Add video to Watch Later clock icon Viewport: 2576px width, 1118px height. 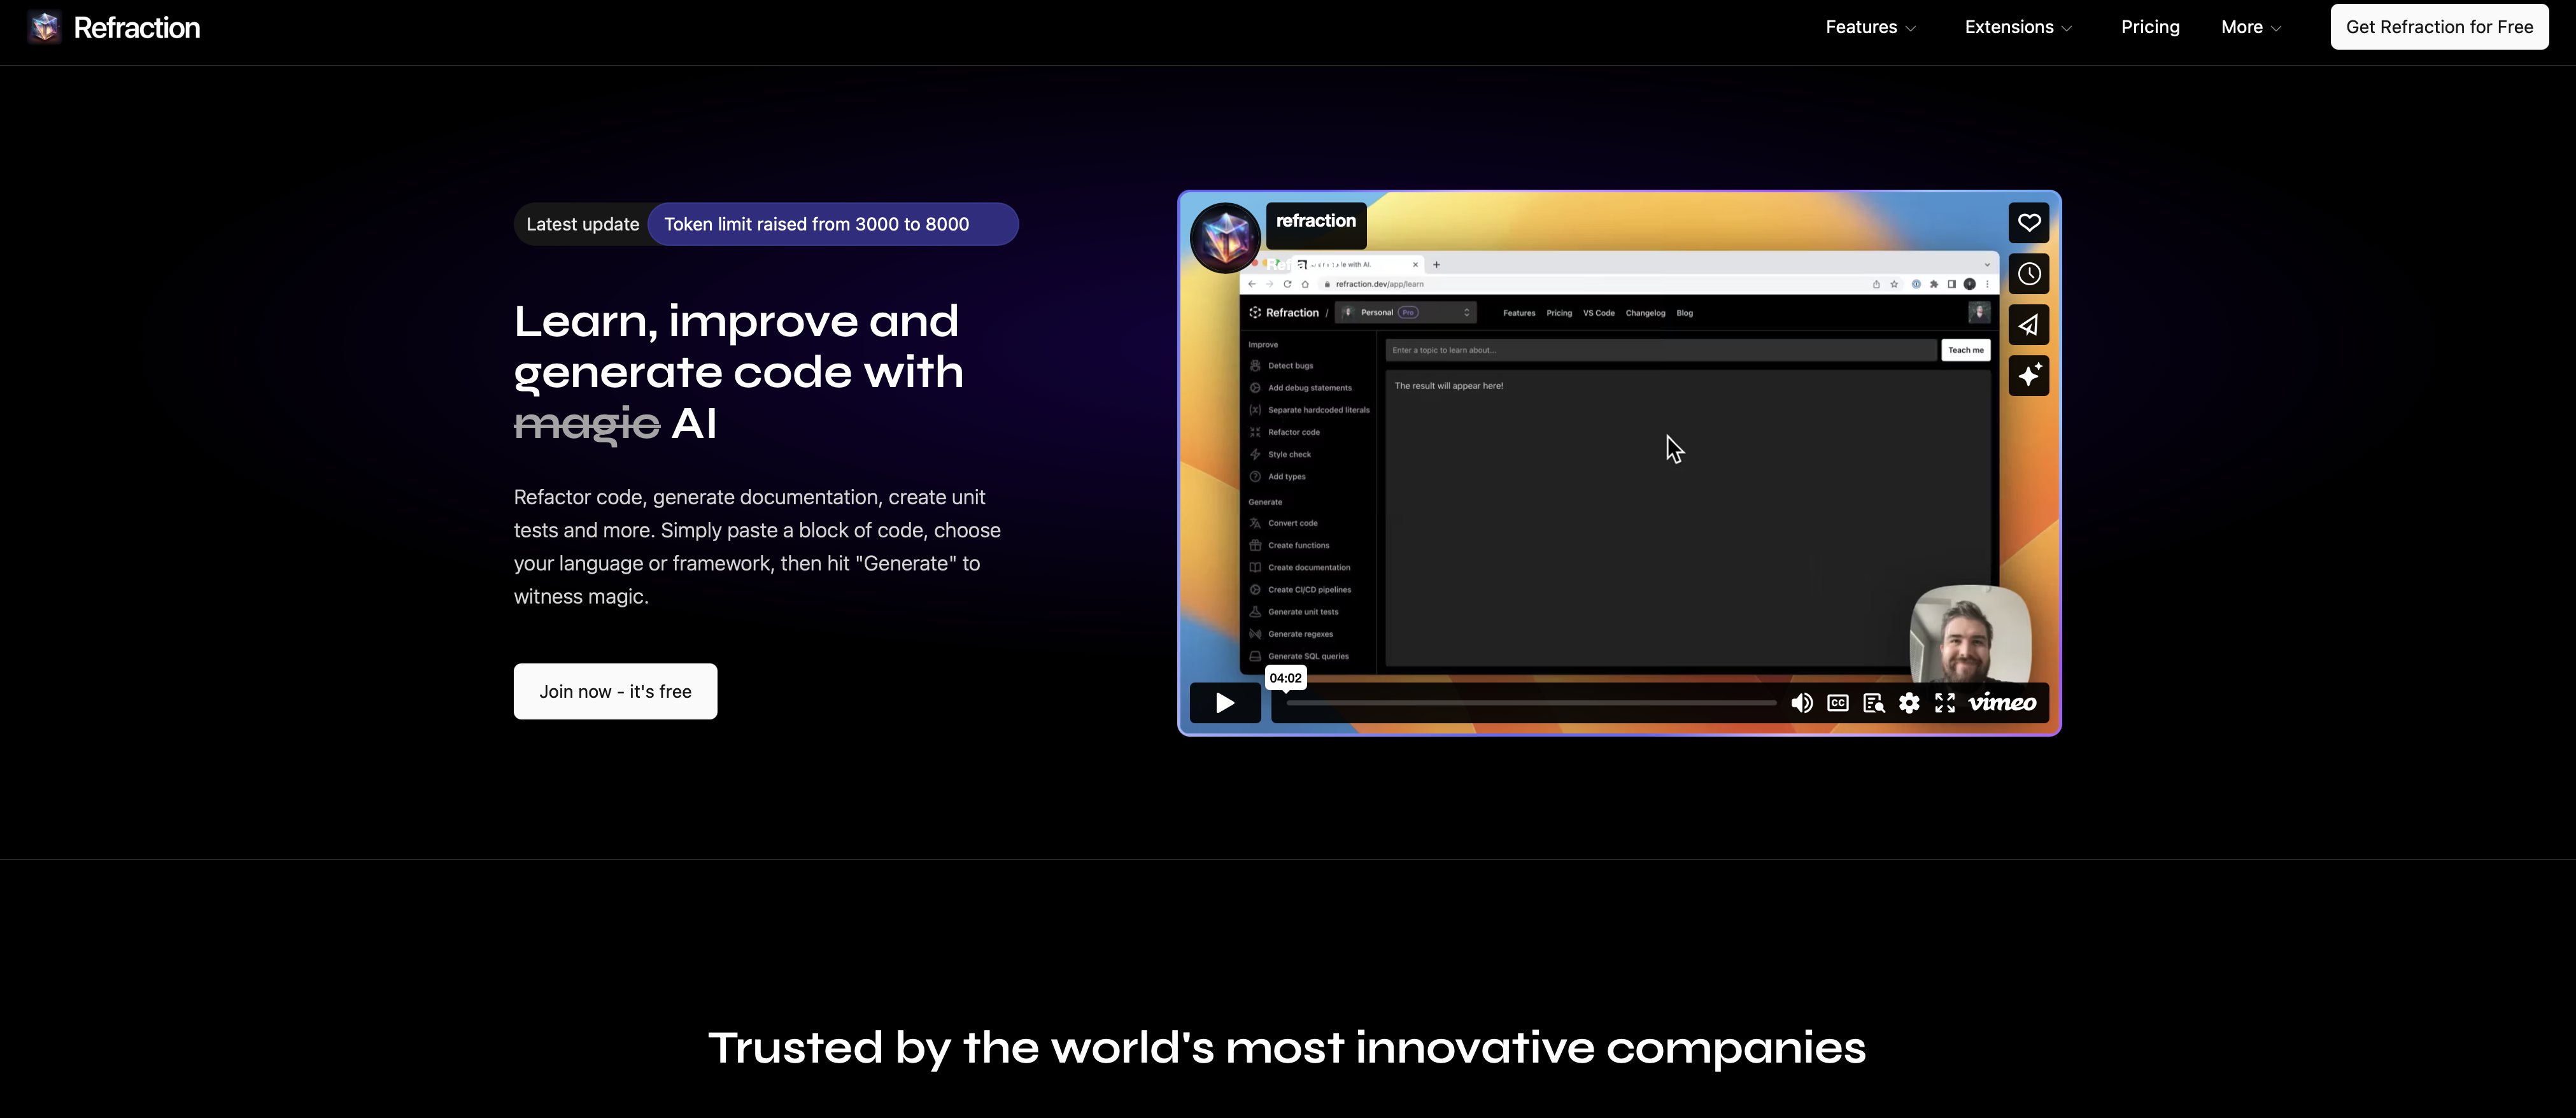pos(2028,274)
